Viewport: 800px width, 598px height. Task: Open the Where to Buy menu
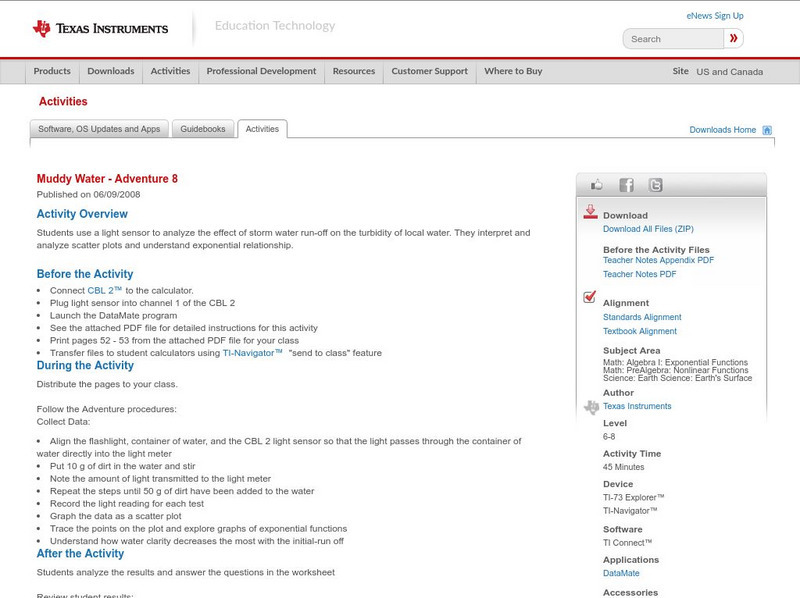point(513,71)
